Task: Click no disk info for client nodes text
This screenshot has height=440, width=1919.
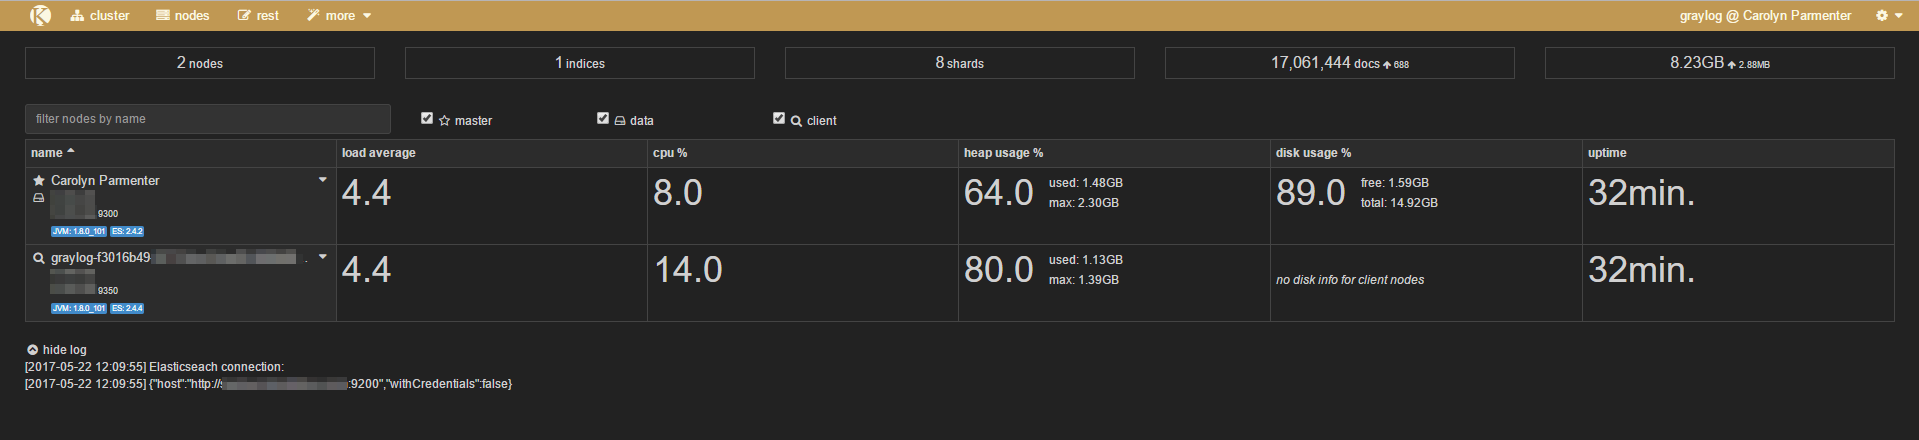Action: click(1350, 280)
